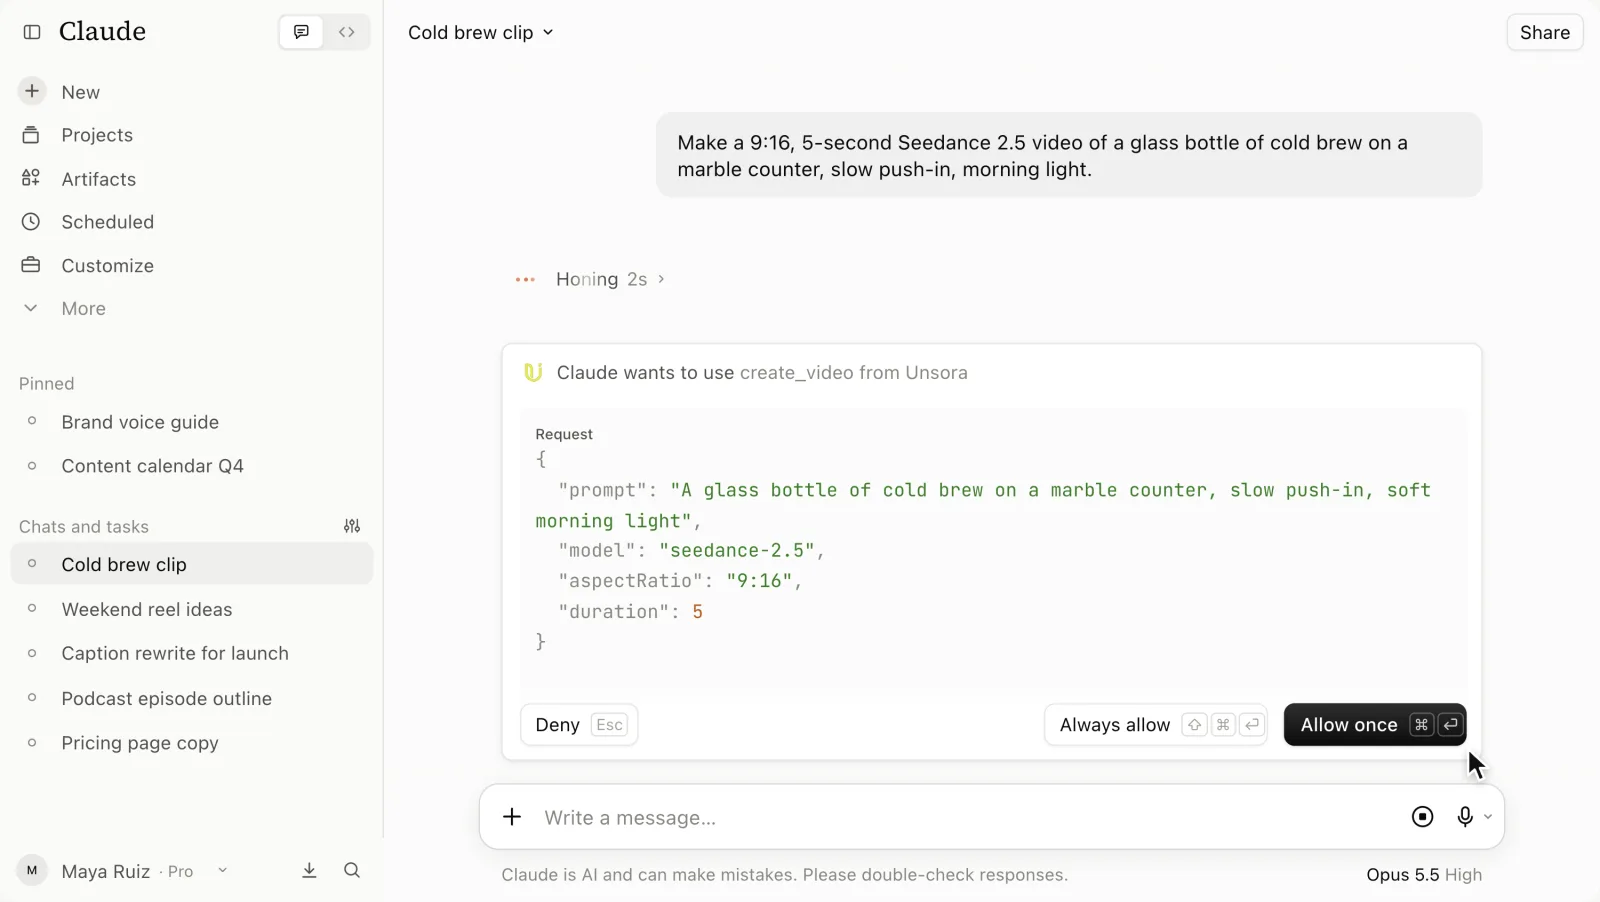Screen dimensions: 1600x902
Task: Click the Share button
Action: pos(1544,32)
